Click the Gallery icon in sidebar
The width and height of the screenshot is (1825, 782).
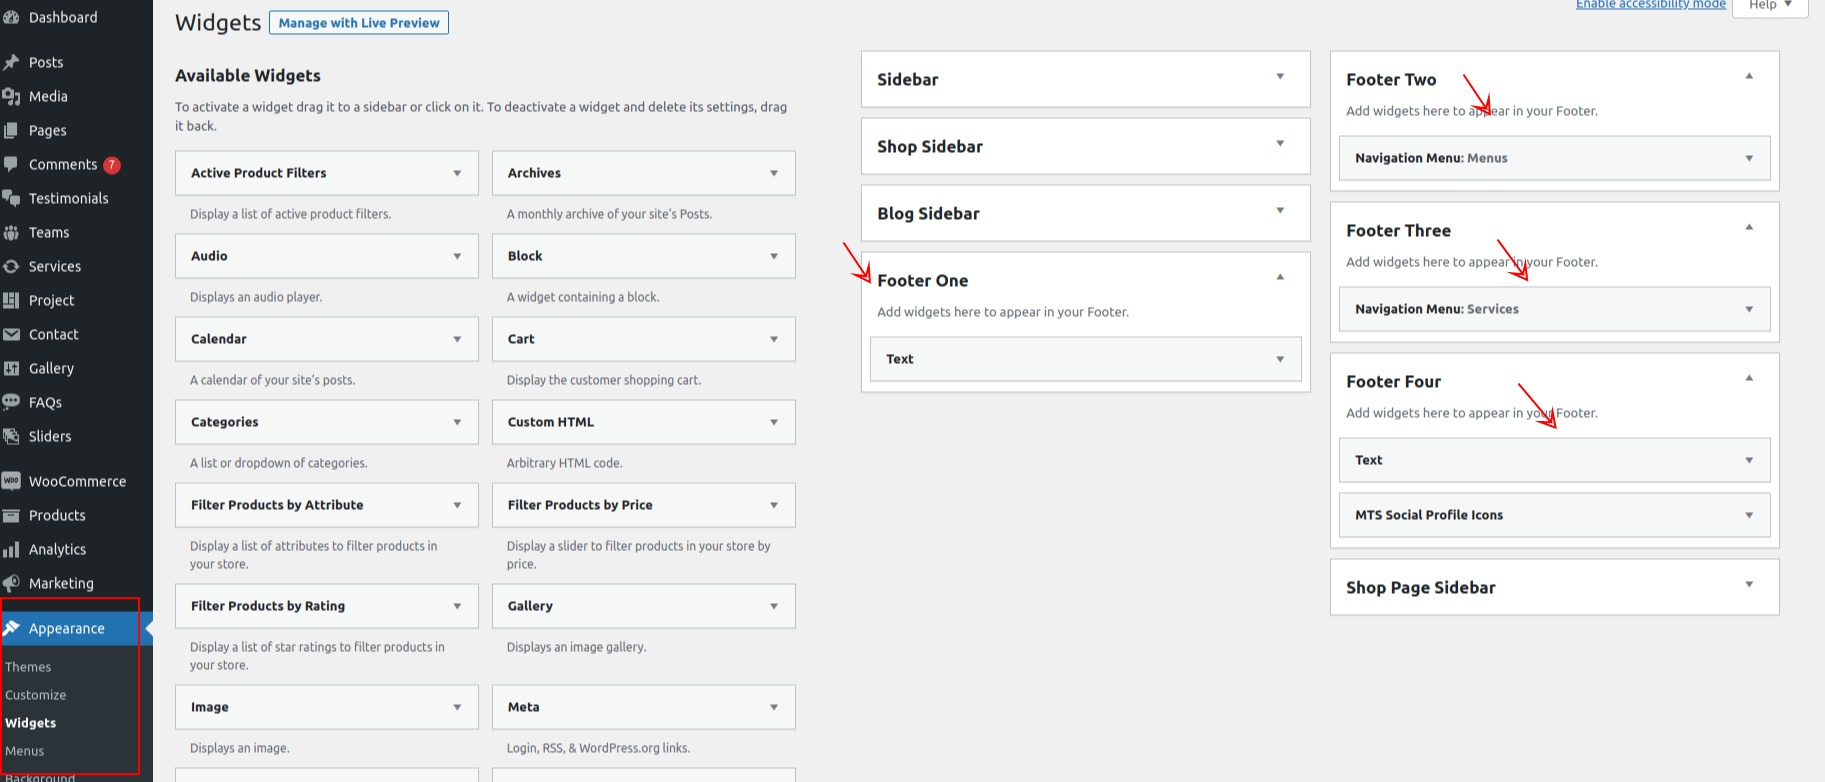(11, 368)
